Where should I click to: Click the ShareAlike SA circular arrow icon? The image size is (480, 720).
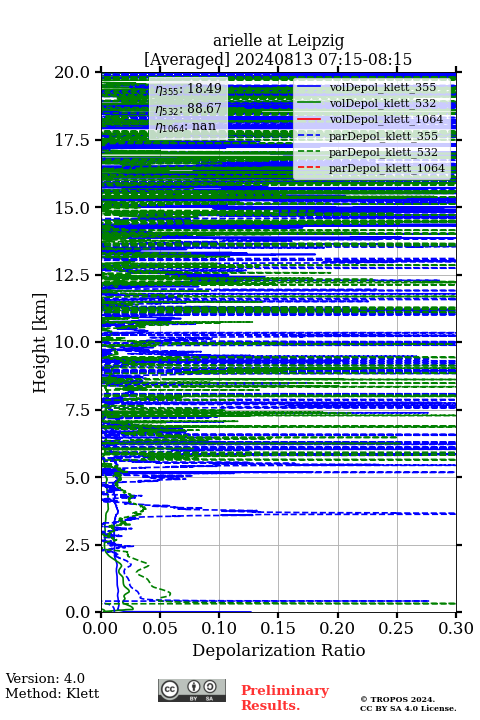tap(209, 687)
